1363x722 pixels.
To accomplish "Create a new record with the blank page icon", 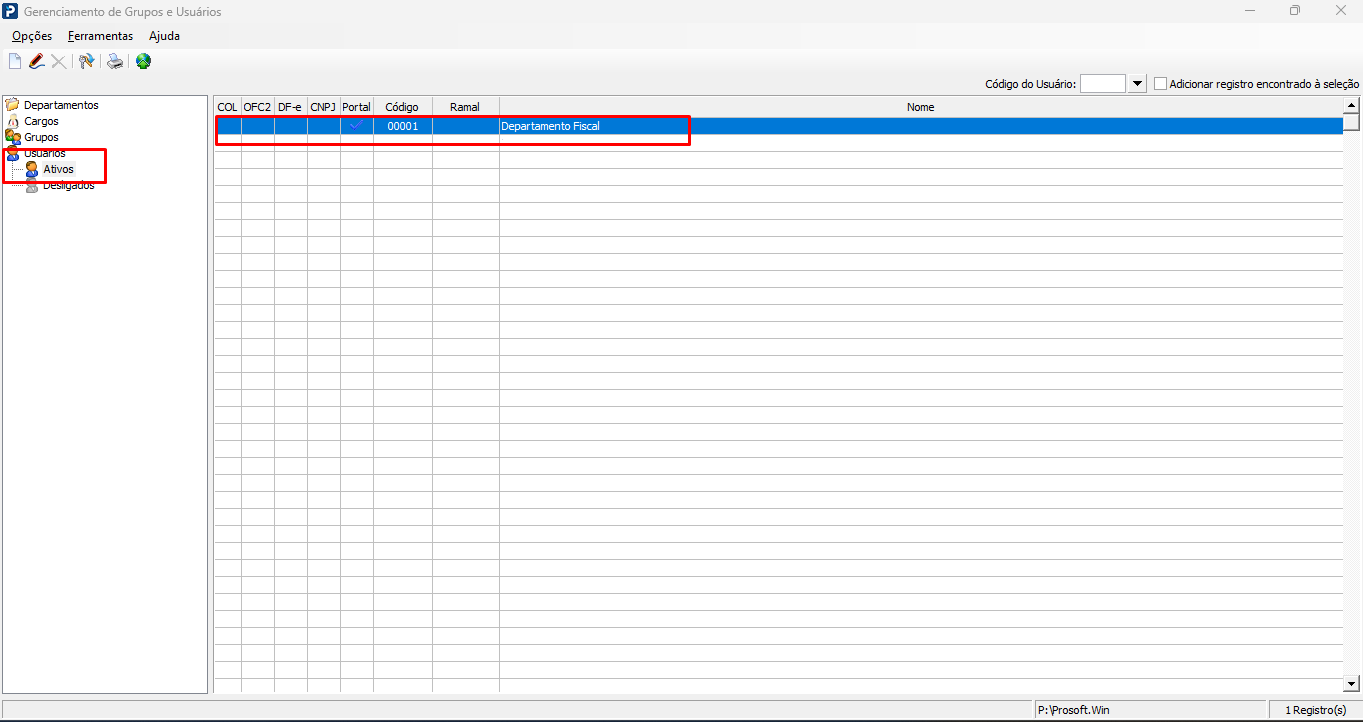I will pos(15,62).
